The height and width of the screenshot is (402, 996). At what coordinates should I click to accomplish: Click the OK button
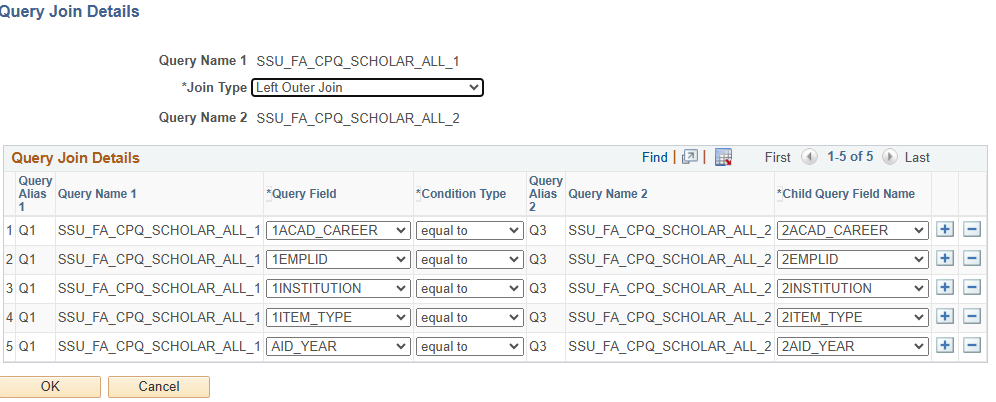pyautogui.click(x=50, y=387)
